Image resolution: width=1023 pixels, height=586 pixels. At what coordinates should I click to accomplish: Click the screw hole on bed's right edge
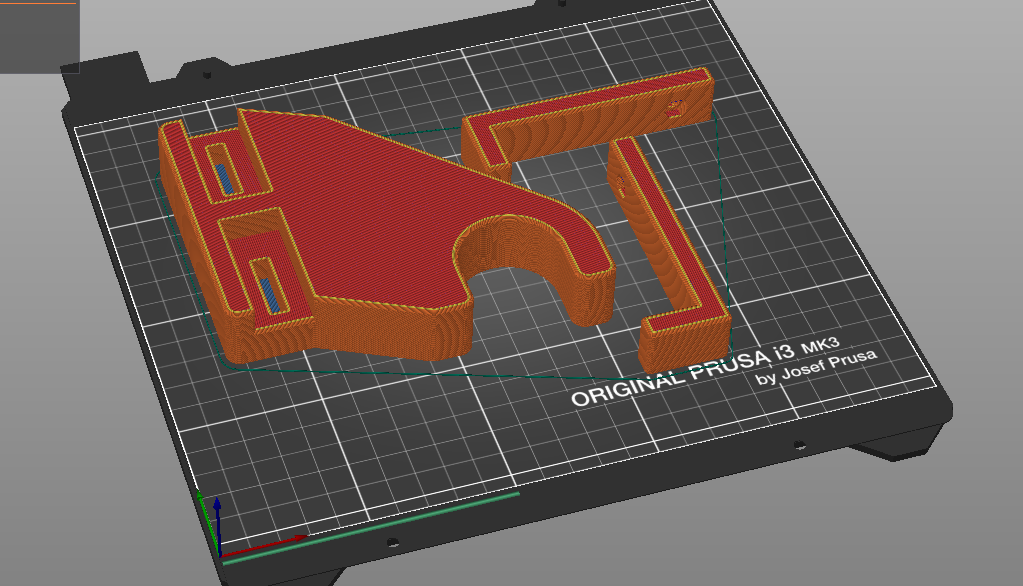click(798, 445)
